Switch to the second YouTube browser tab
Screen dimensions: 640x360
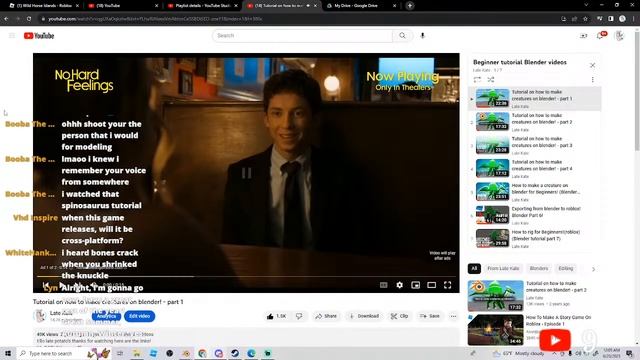coord(122,6)
